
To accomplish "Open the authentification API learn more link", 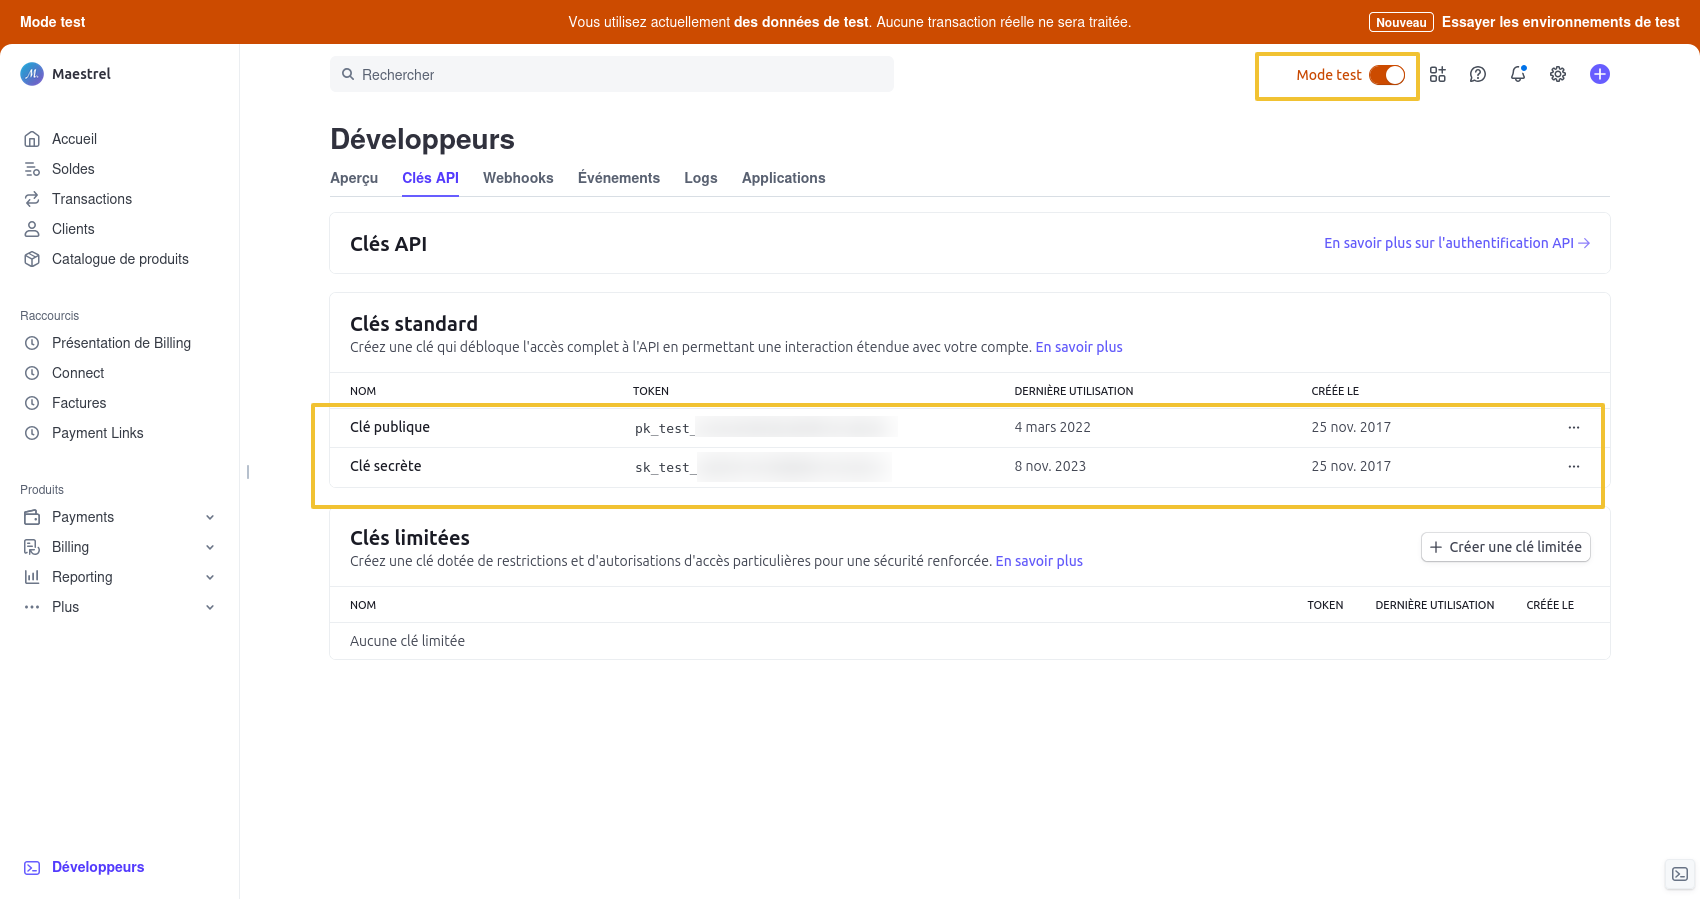I will 1456,243.
